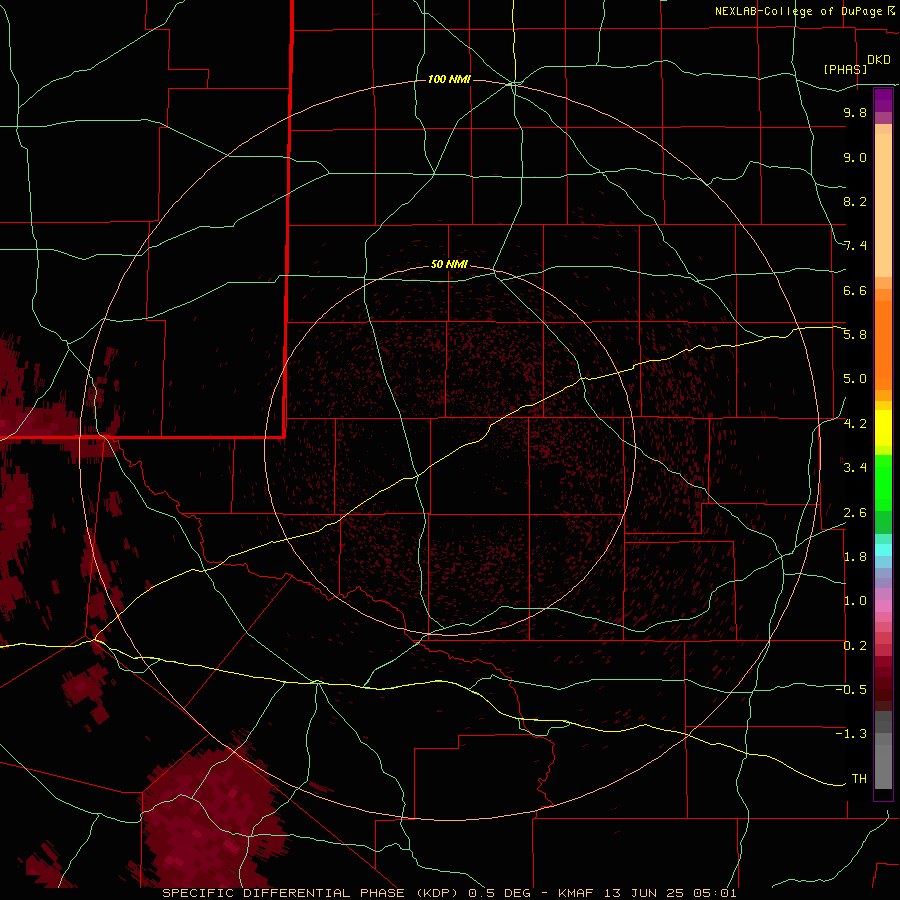
Task: Click the 50 NMI range ring label
Action: pyautogui.click(x=449, y=264)
